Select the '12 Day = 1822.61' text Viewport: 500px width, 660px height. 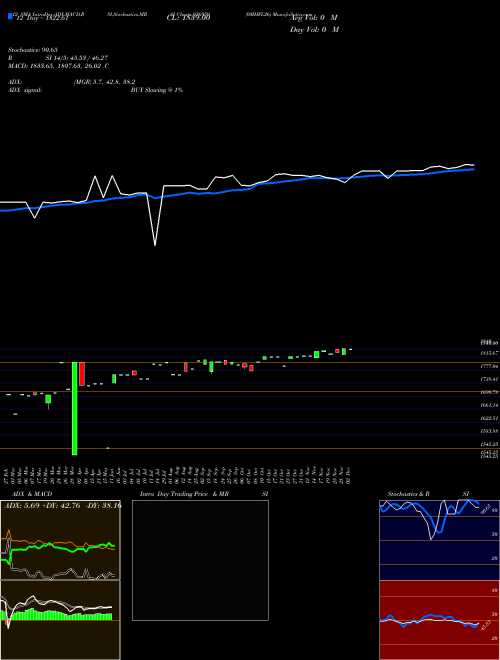coord(41,19)
